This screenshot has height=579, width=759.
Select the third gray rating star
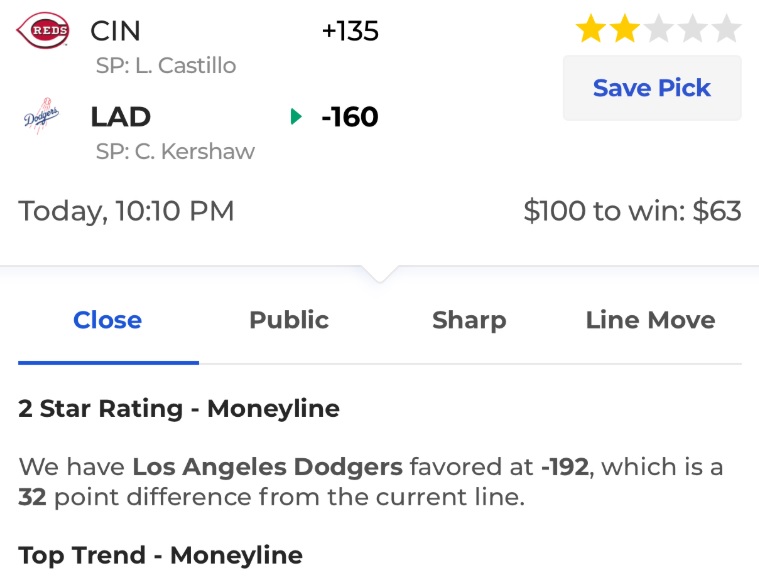pos(659,29)
